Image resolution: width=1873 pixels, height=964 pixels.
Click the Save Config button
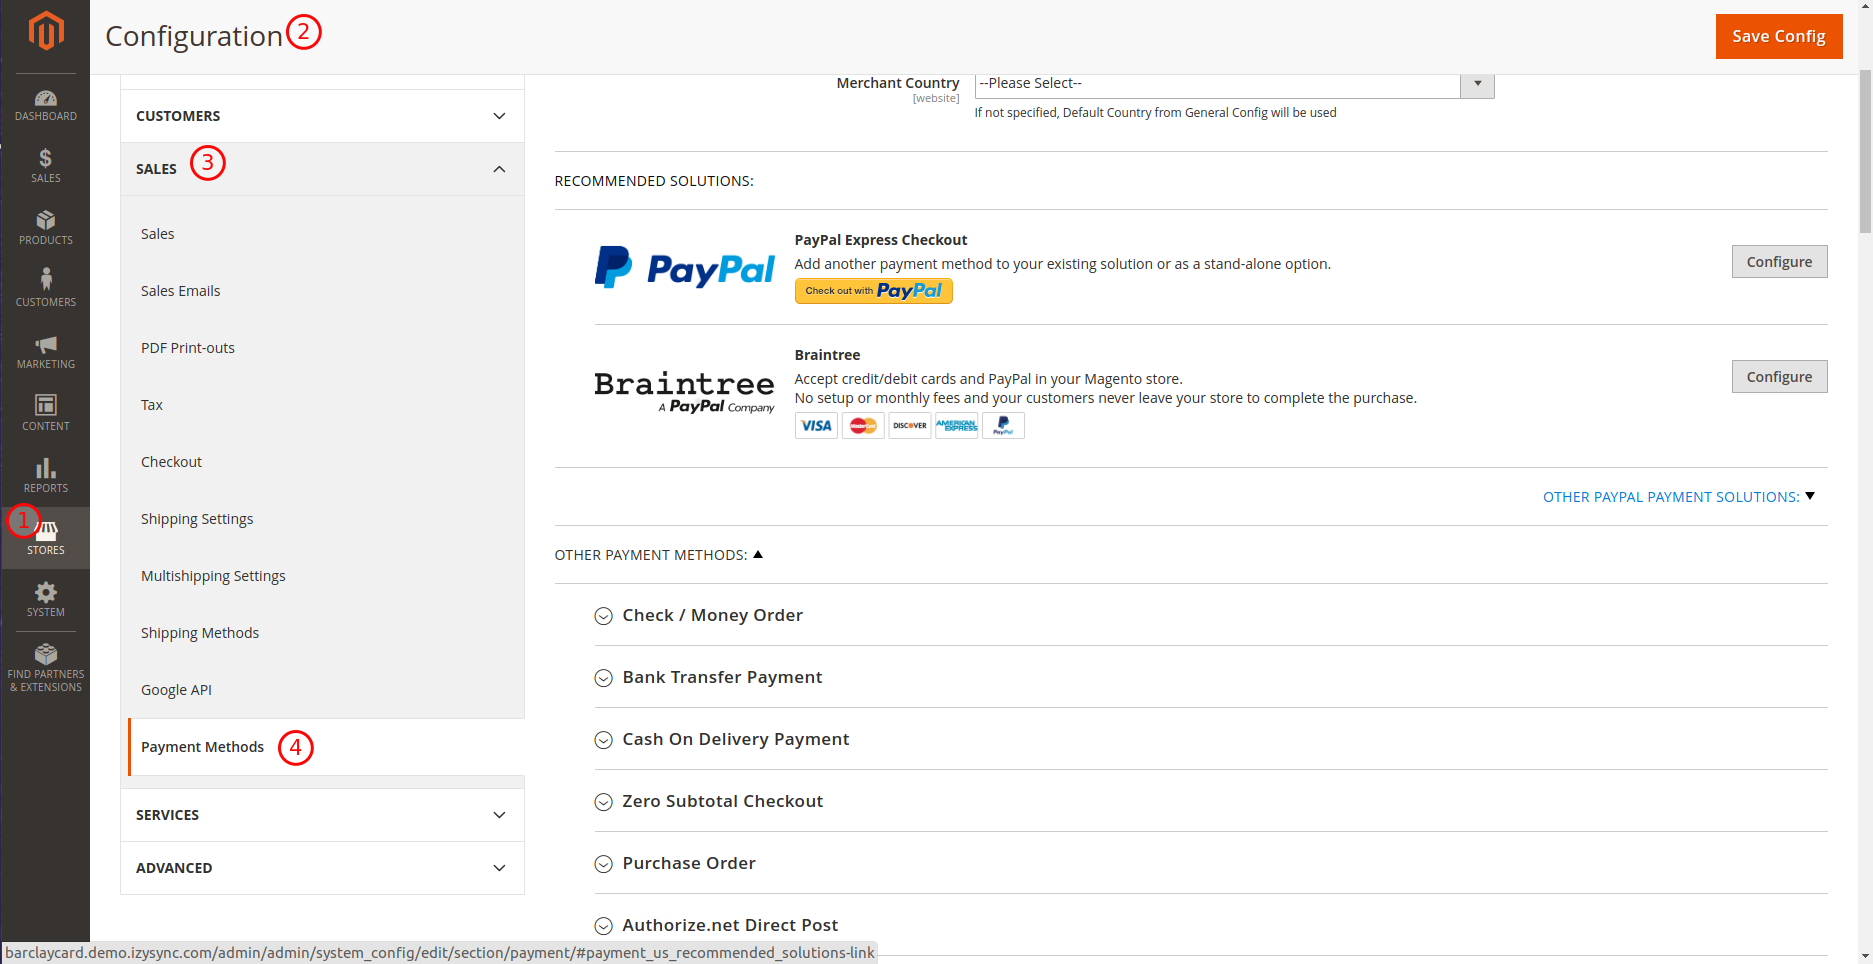(1778, 37)
